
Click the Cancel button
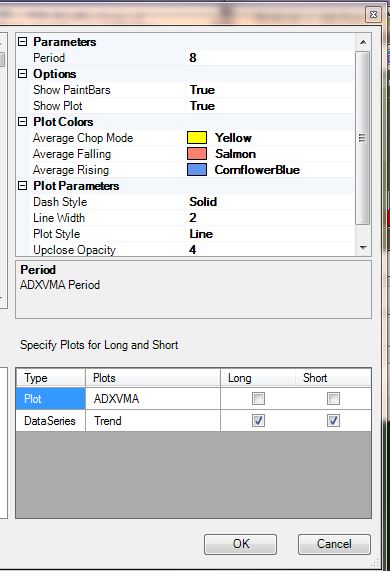point(334,544)
